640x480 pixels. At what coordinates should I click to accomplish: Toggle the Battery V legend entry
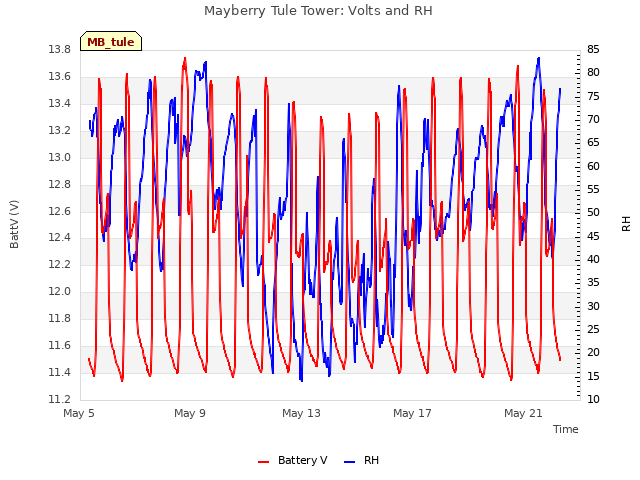[x=293, y=460]
